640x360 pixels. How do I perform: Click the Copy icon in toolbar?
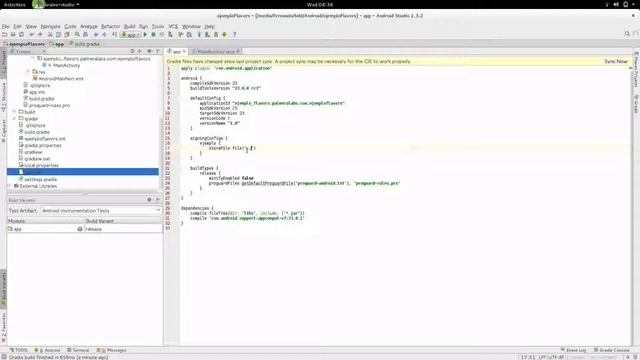58,35
